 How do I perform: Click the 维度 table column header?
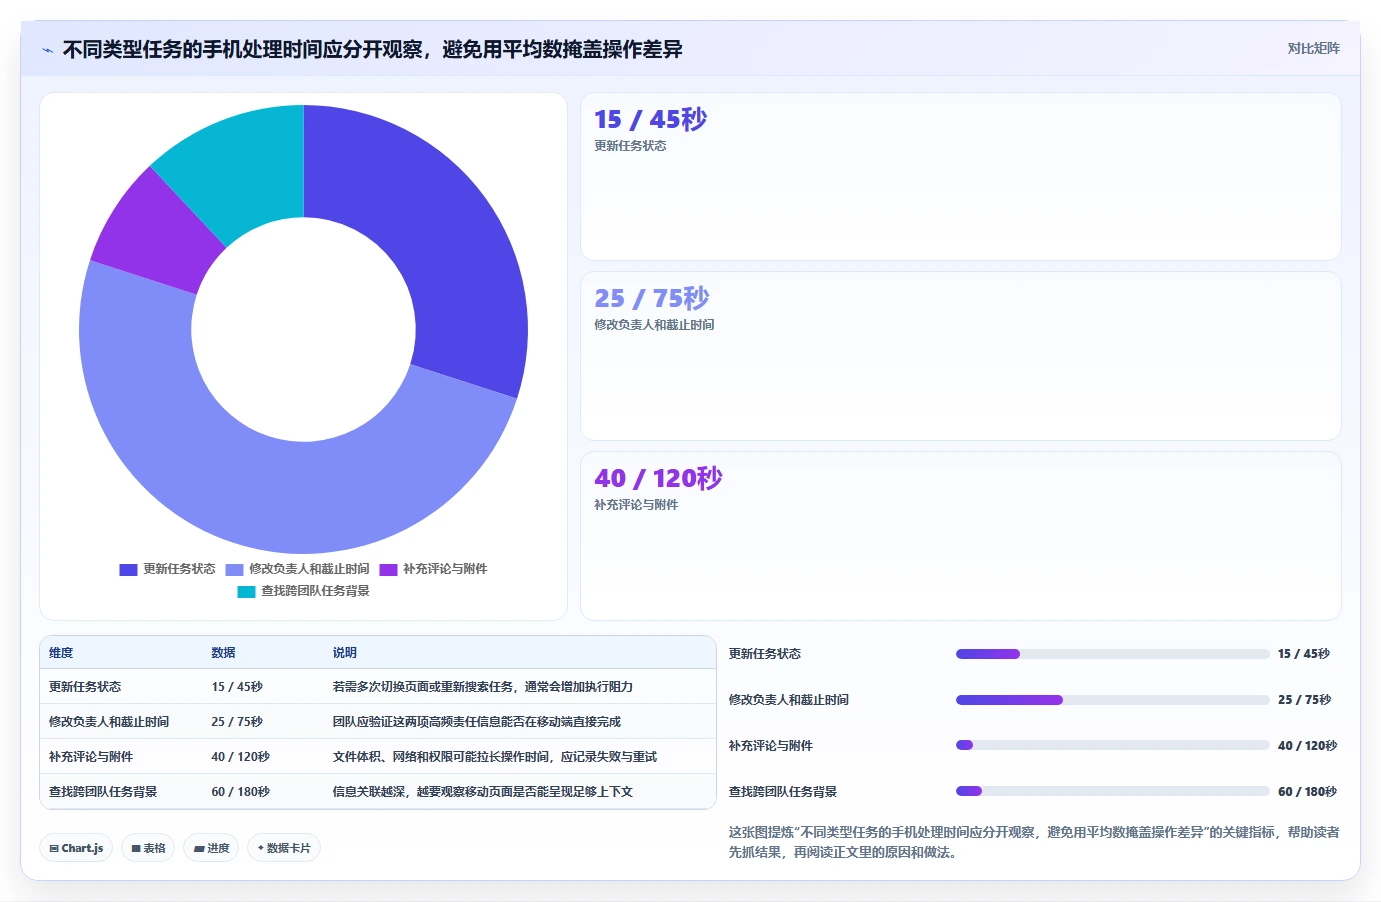tap(61, 653)
